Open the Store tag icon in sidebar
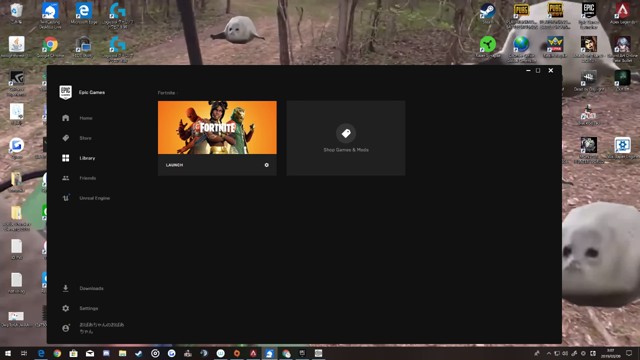The width and height of the screenshot is (640, 360). pos(66,138)
